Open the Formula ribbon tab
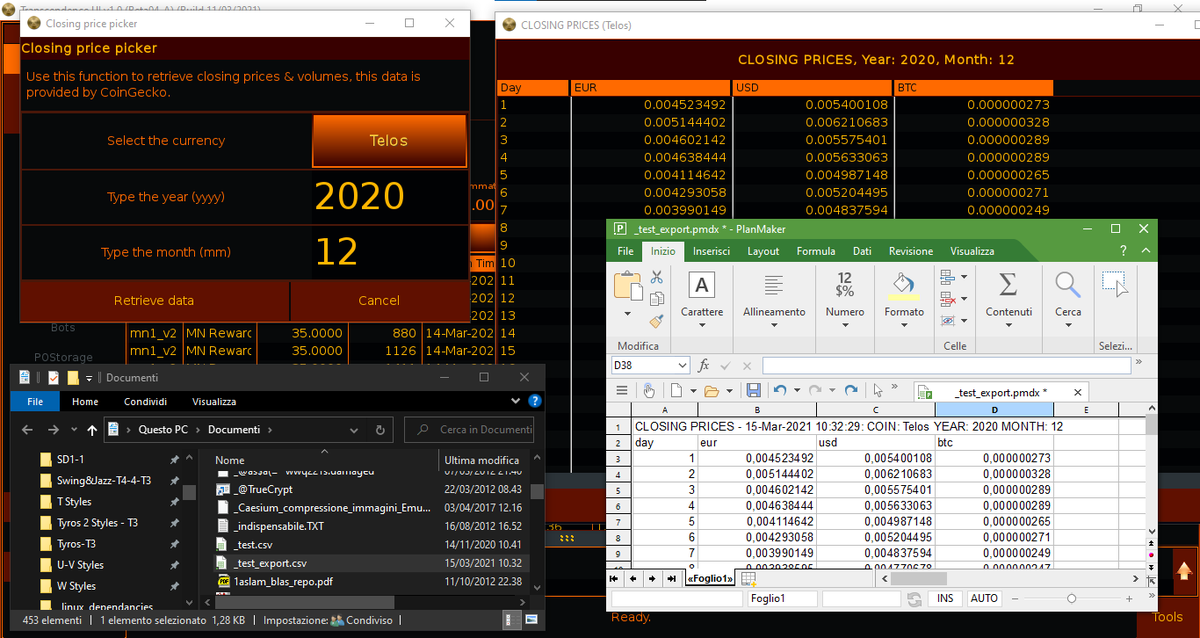Image resolution: width=1200 pixels, height=638 pixels. point(816,251)
